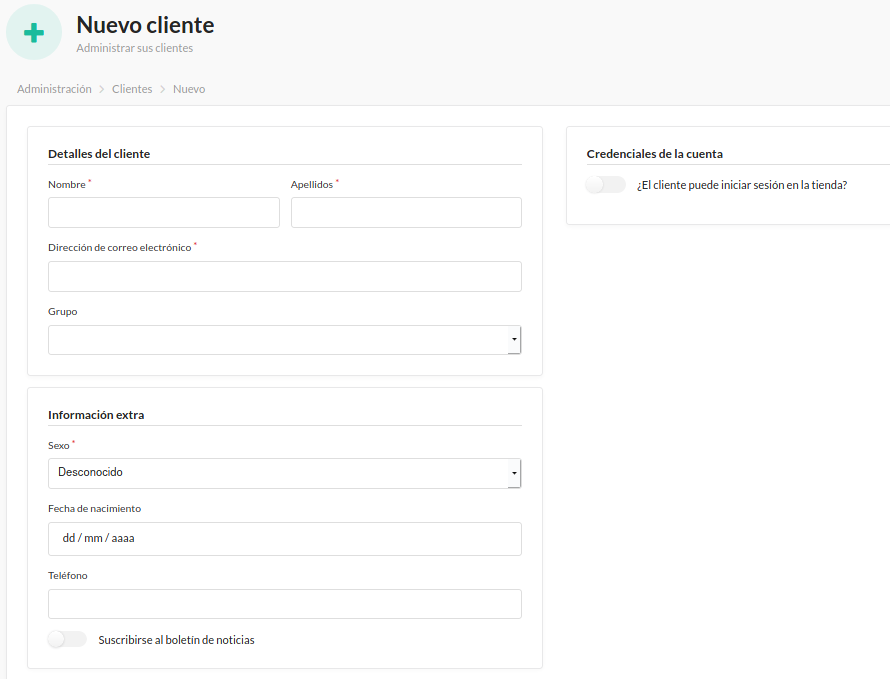
Task: Focus the Apellidos input field
Action: tap(406, 212)
